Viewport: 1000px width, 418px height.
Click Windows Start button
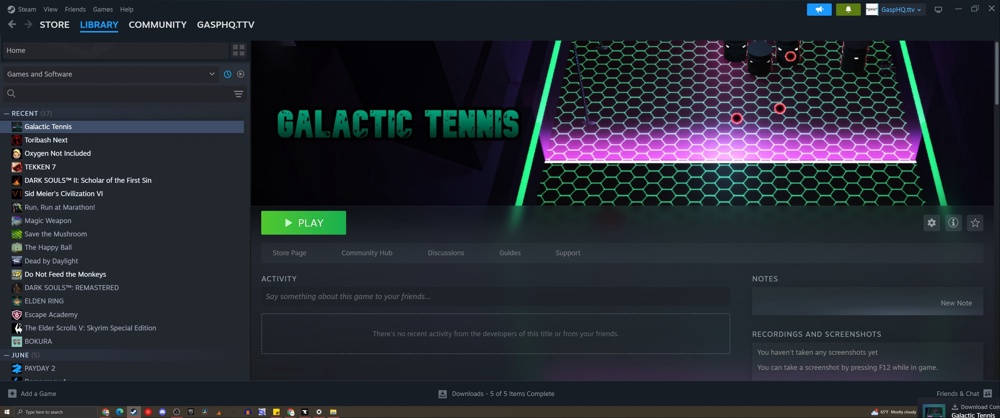coord(6,412)
